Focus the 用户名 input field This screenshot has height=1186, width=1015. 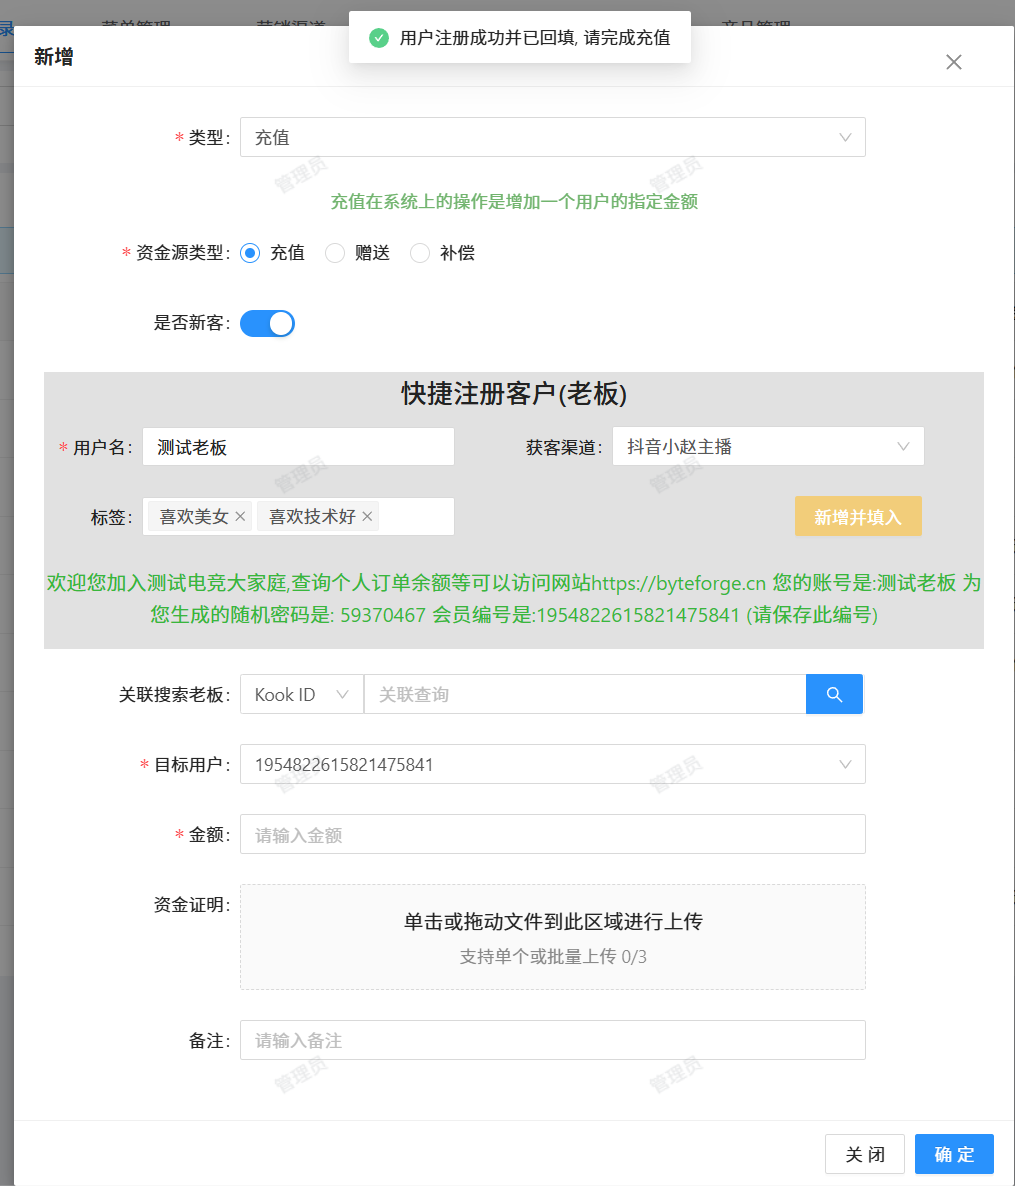pos(299,447)
